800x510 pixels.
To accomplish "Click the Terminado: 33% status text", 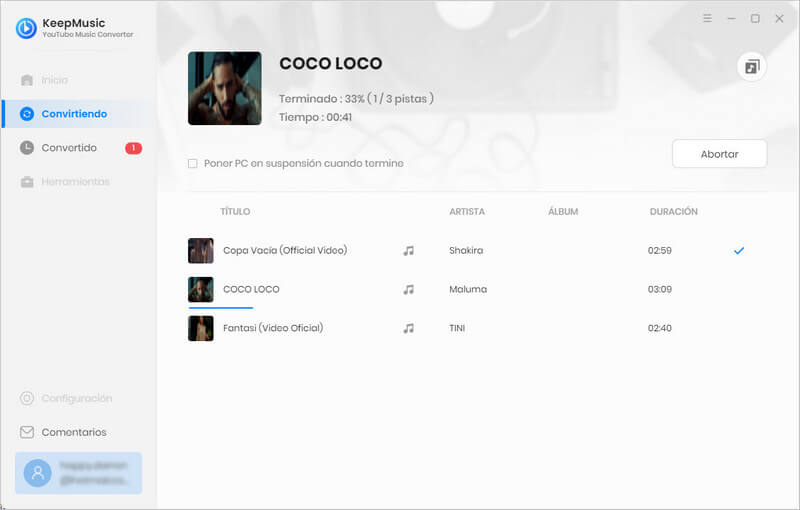I will pos(356,98).
